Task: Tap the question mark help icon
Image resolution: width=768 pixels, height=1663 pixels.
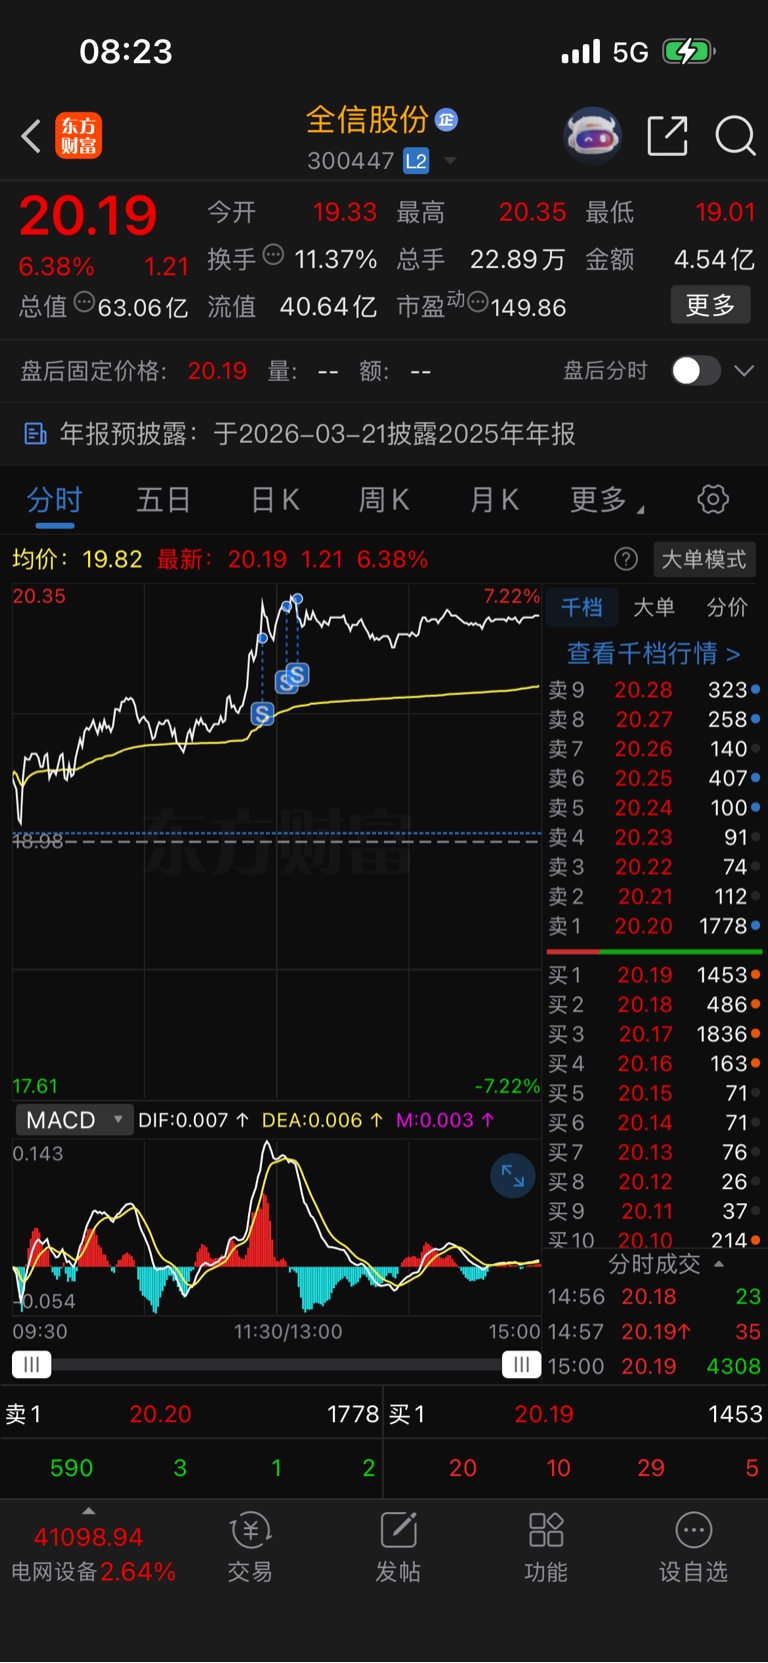Action: (x=626, y=559)
